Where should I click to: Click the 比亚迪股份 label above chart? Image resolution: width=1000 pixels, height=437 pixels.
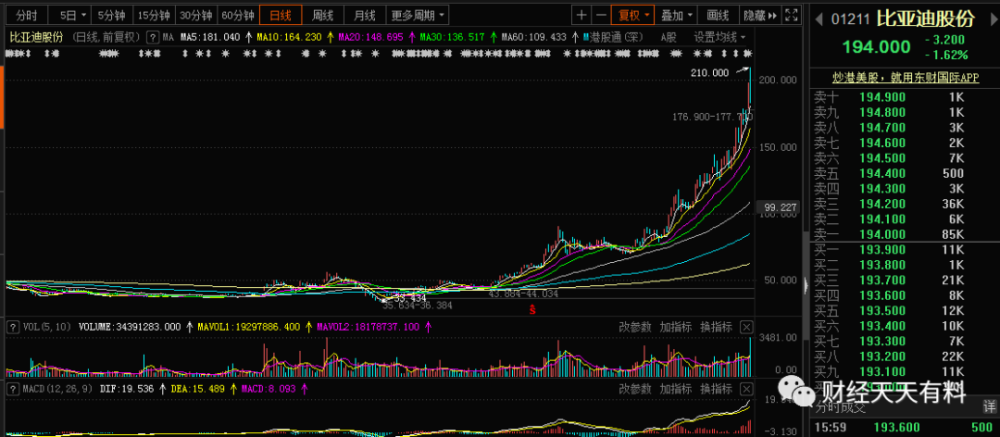[x=36, y=37]
